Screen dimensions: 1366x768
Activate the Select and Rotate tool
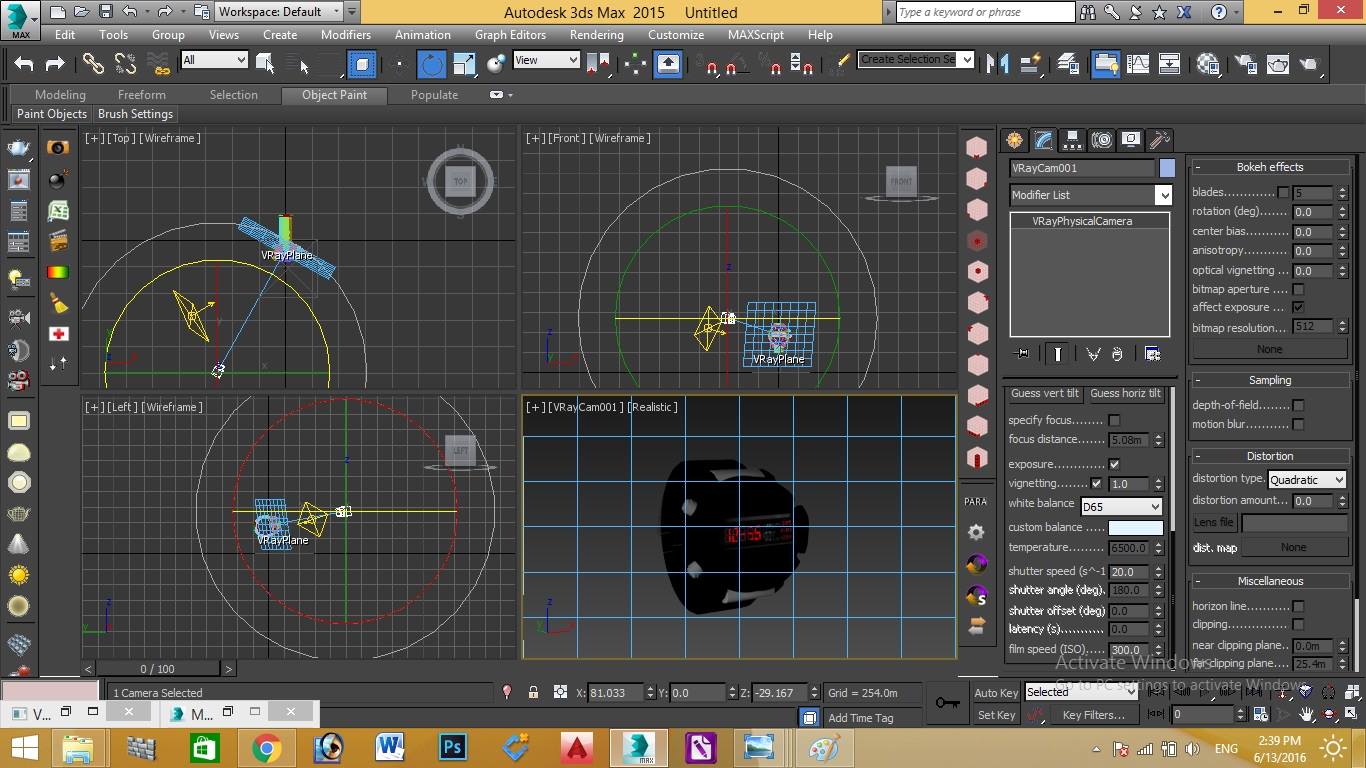point(432,64)
